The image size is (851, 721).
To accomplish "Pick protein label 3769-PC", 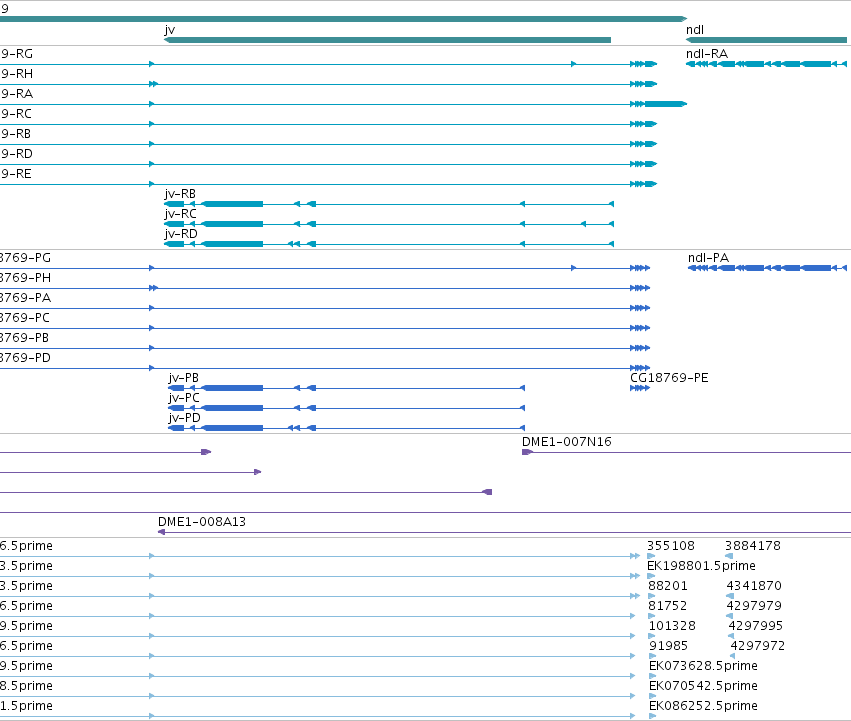I will coord(24,318).
